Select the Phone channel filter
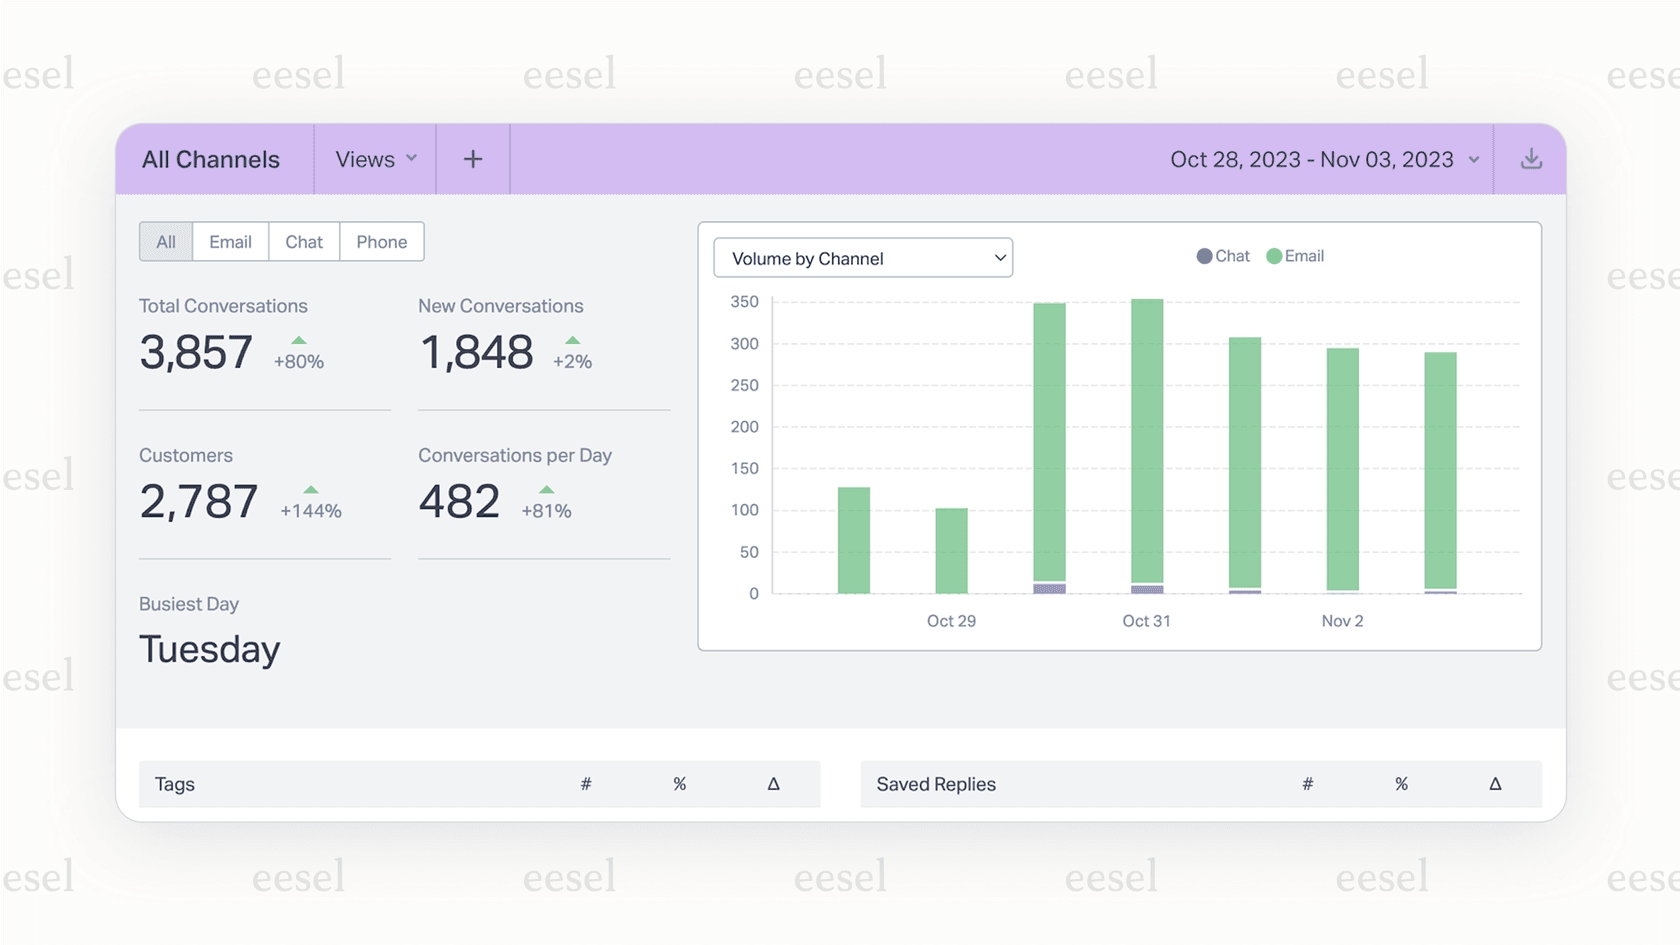 (x=381, y=241)
